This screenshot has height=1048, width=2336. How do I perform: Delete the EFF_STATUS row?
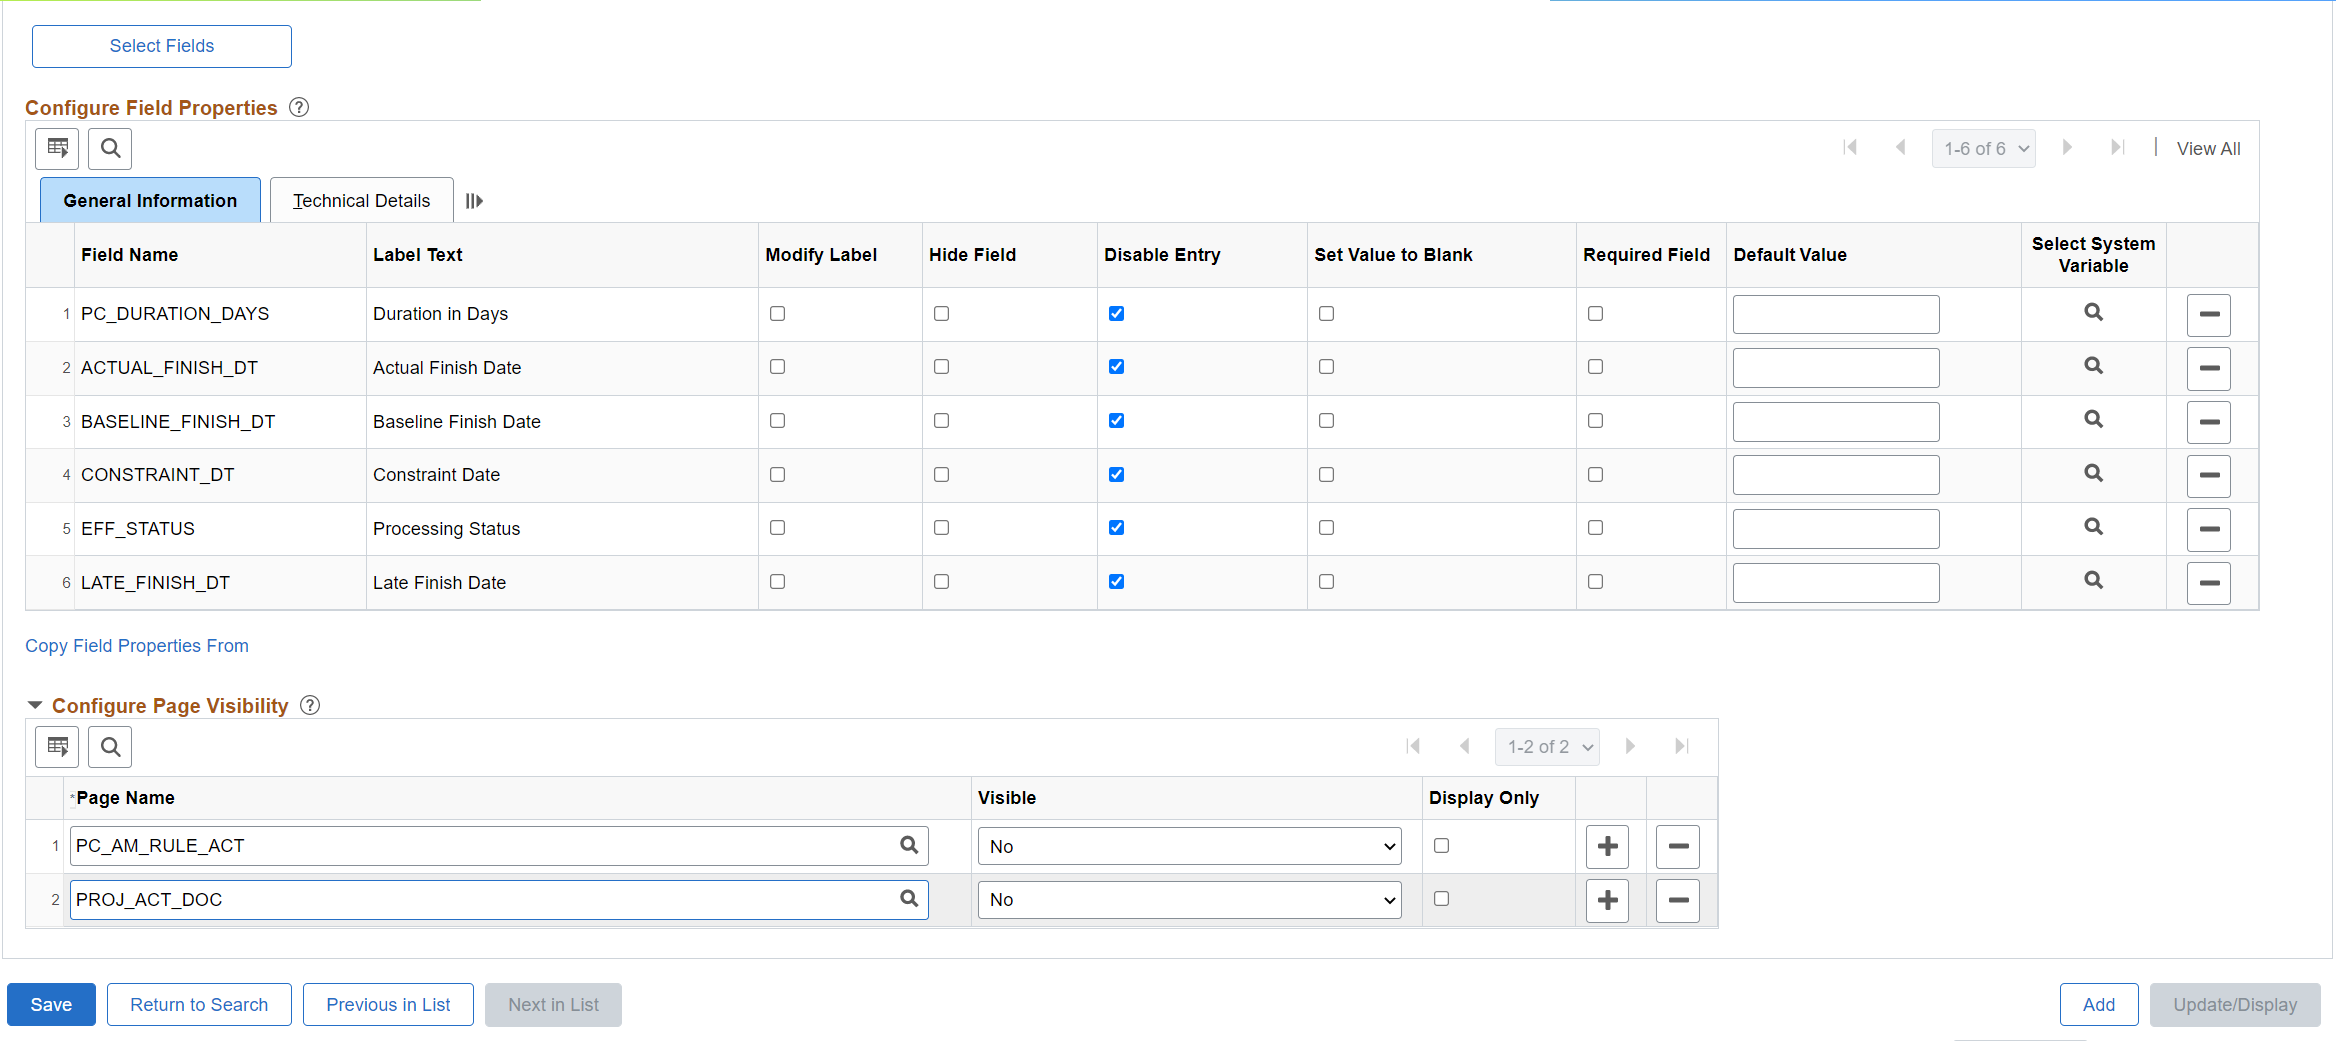2208,529
